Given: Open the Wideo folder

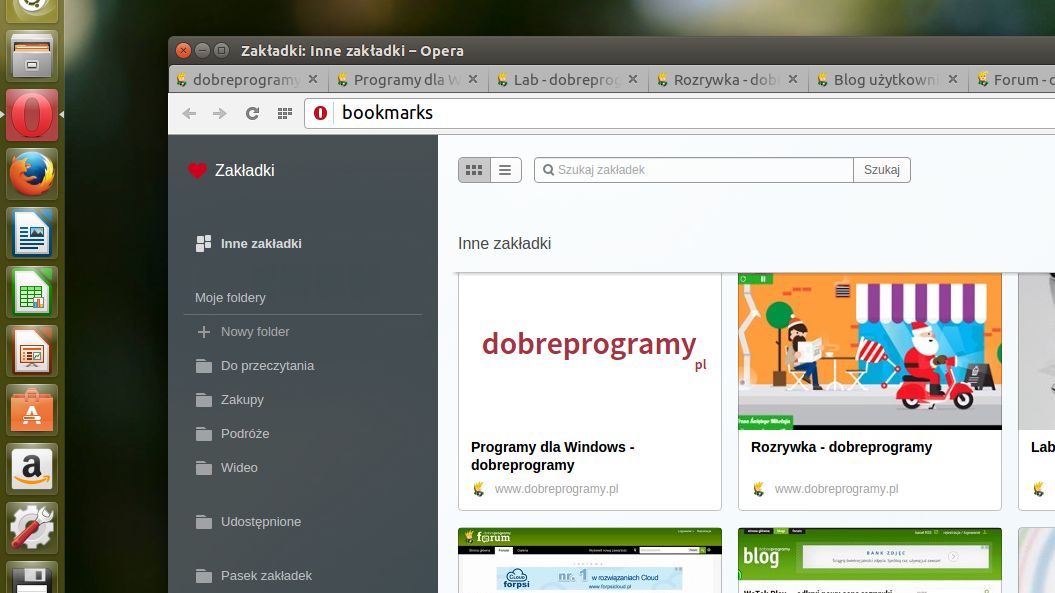Looking at the screenshot, I should [x=239, y=468].
